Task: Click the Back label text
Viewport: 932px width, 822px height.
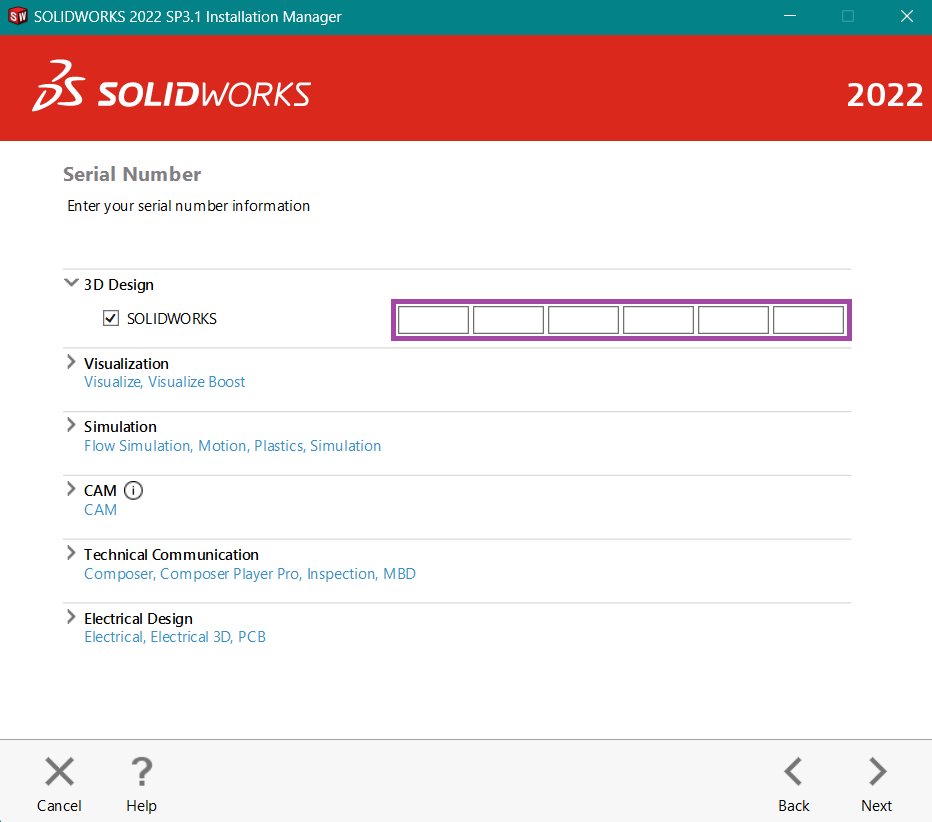Action: pos(794,806)
